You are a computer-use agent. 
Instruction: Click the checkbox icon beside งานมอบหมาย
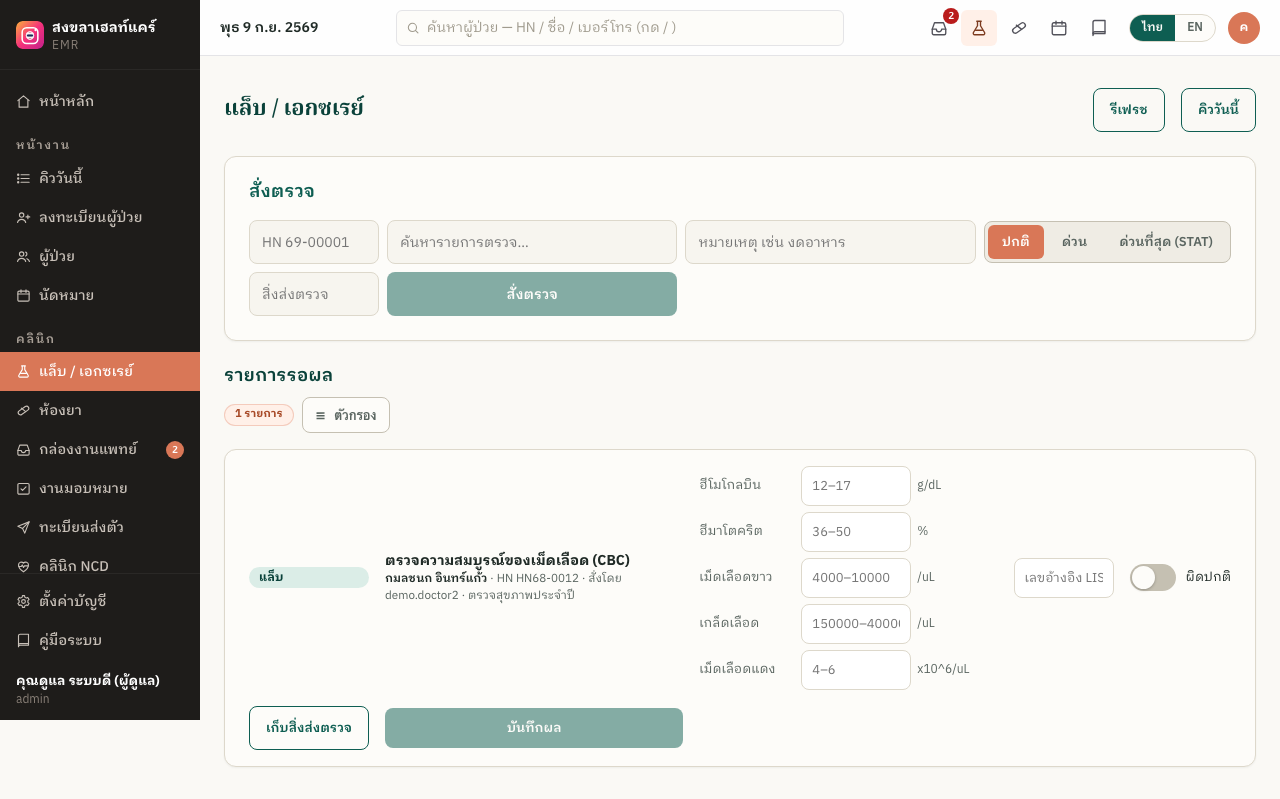click(x=23, y=488)
